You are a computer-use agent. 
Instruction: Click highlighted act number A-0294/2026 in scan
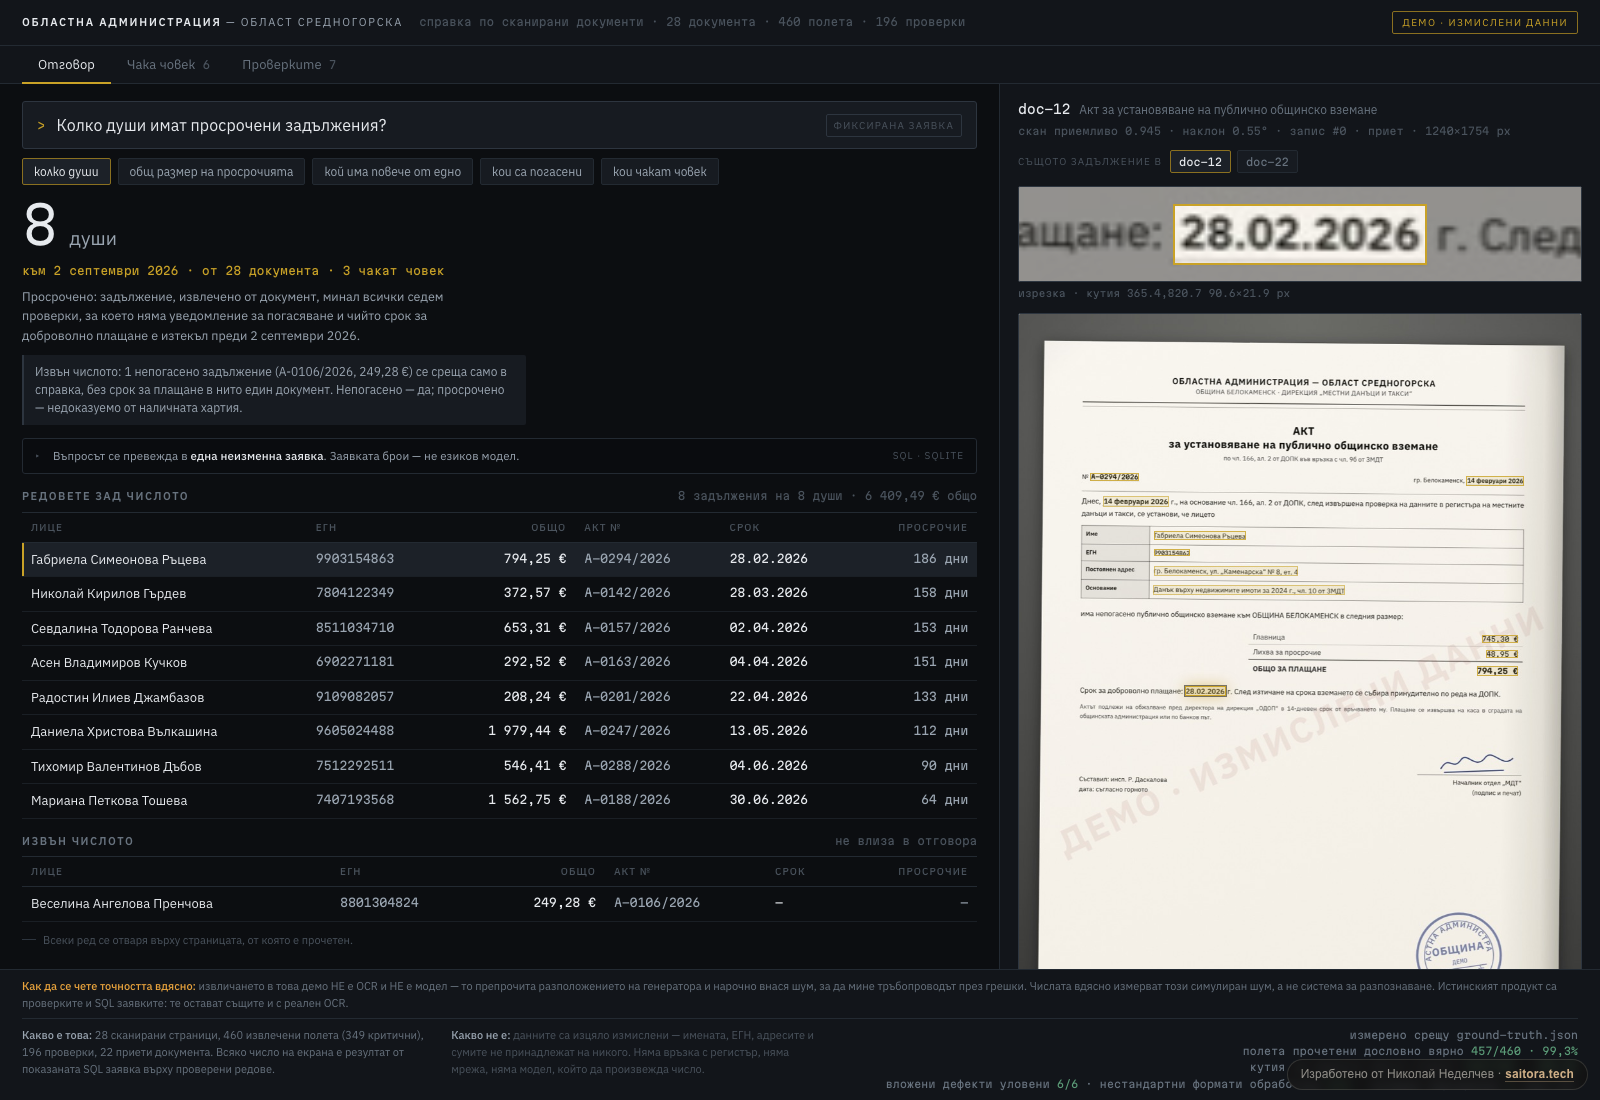1114,477
